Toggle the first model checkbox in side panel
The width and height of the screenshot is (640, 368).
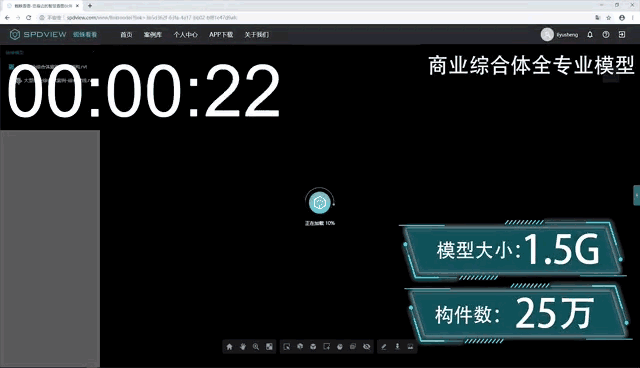coord(11,67)
